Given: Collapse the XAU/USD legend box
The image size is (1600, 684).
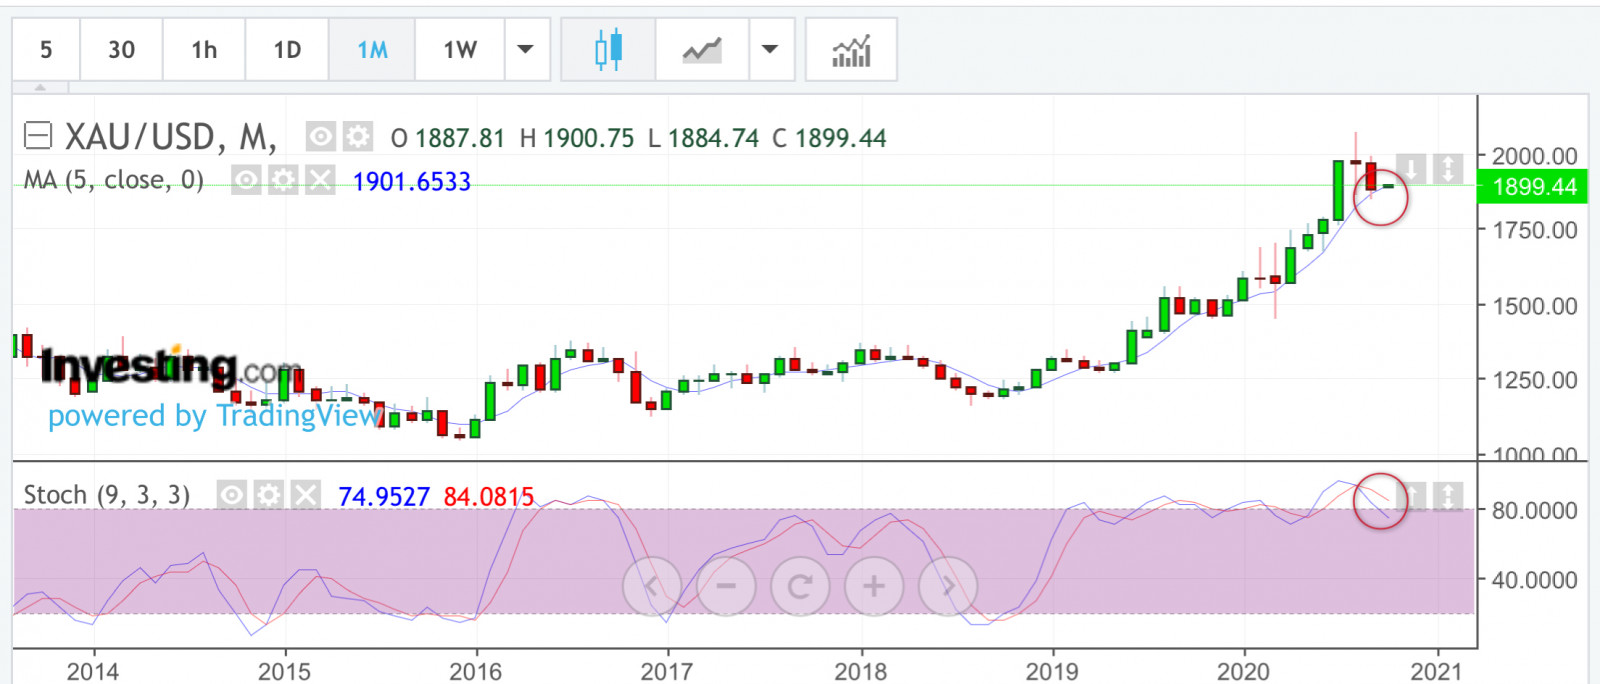Looking at the screenshot, I should 38,135.
